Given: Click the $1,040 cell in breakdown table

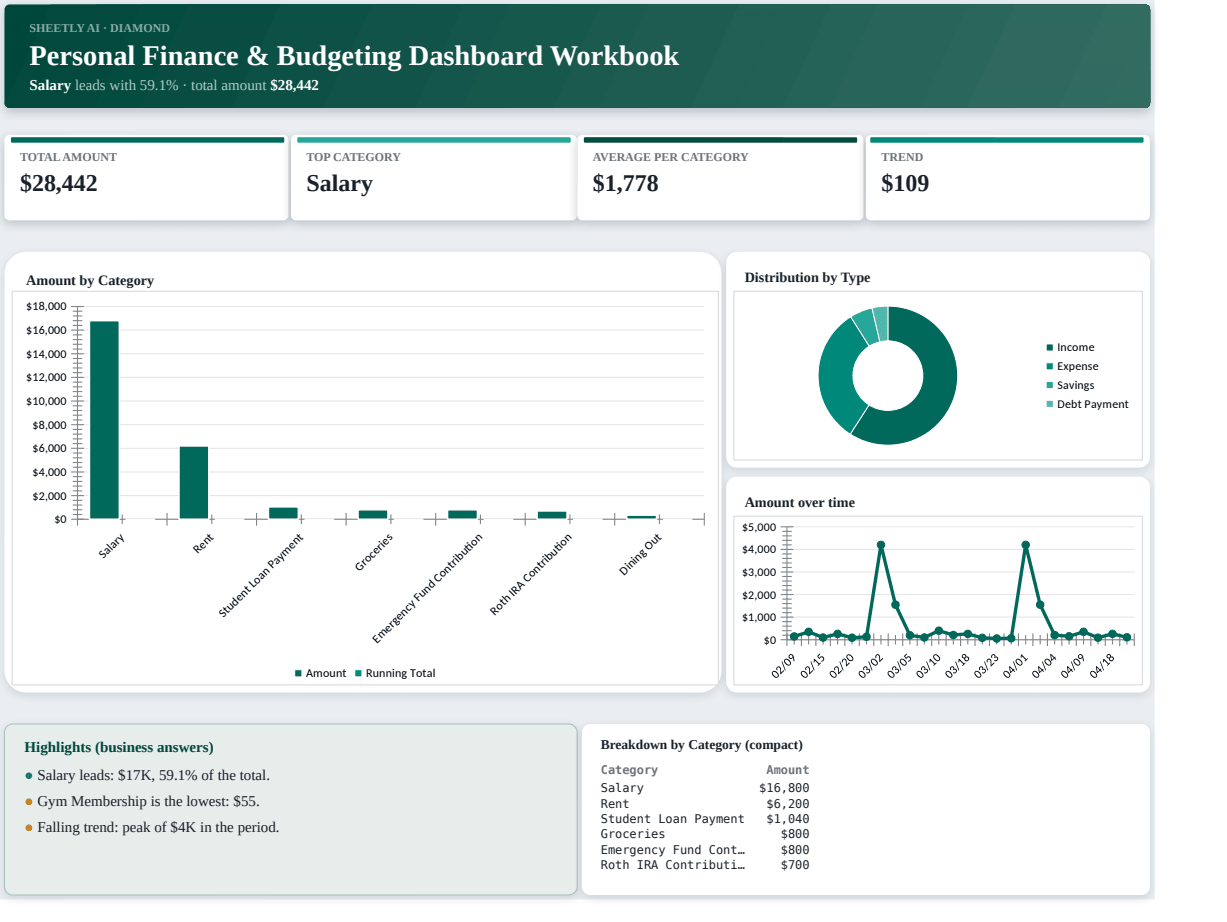Looking at the screenshot, I should coord(788,819).
